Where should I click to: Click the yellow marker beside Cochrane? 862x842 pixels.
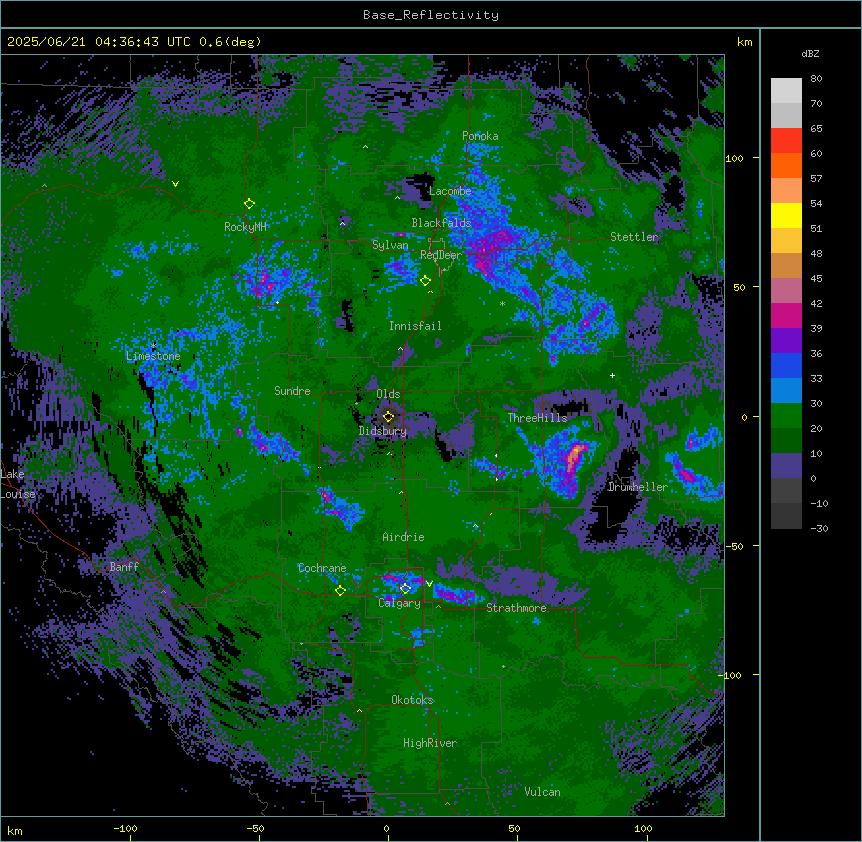click(x=340, y=591)
